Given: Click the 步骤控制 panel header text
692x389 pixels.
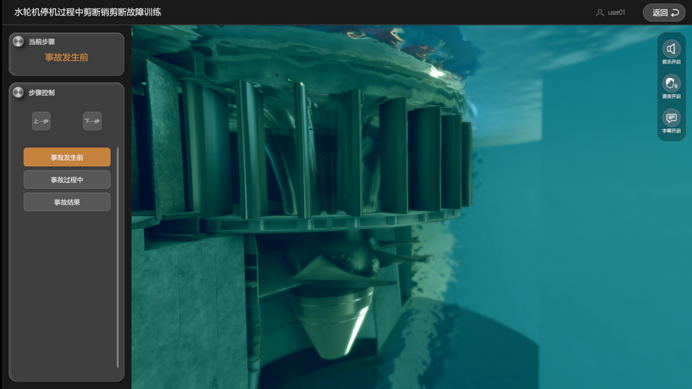Looking at the screenshot, I should 41,93.
